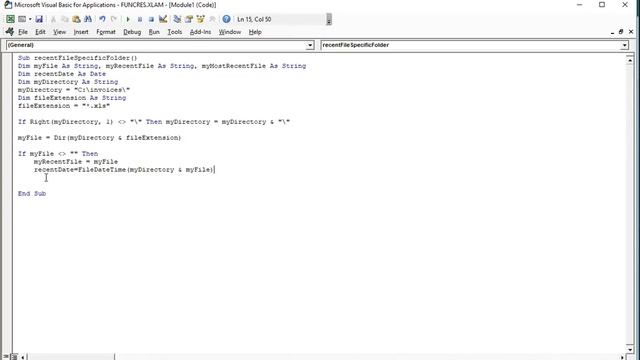Open the View Microsoft Excel icon
The width and height of the screenshot is (640, 360).
[11, 19]
